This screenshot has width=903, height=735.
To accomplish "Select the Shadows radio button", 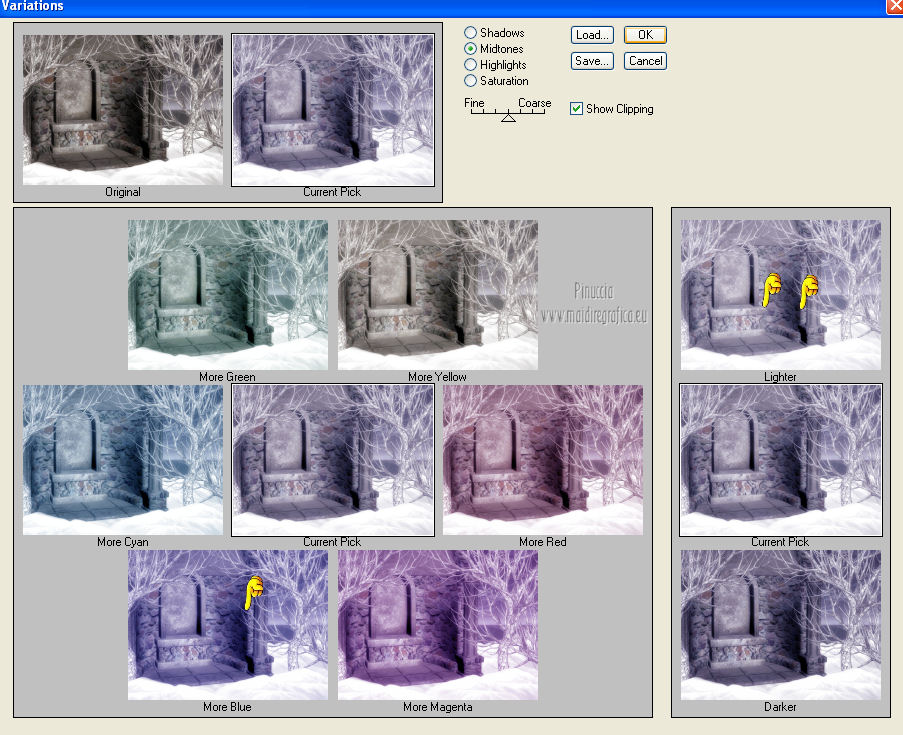I will click(x=471, y=33).
